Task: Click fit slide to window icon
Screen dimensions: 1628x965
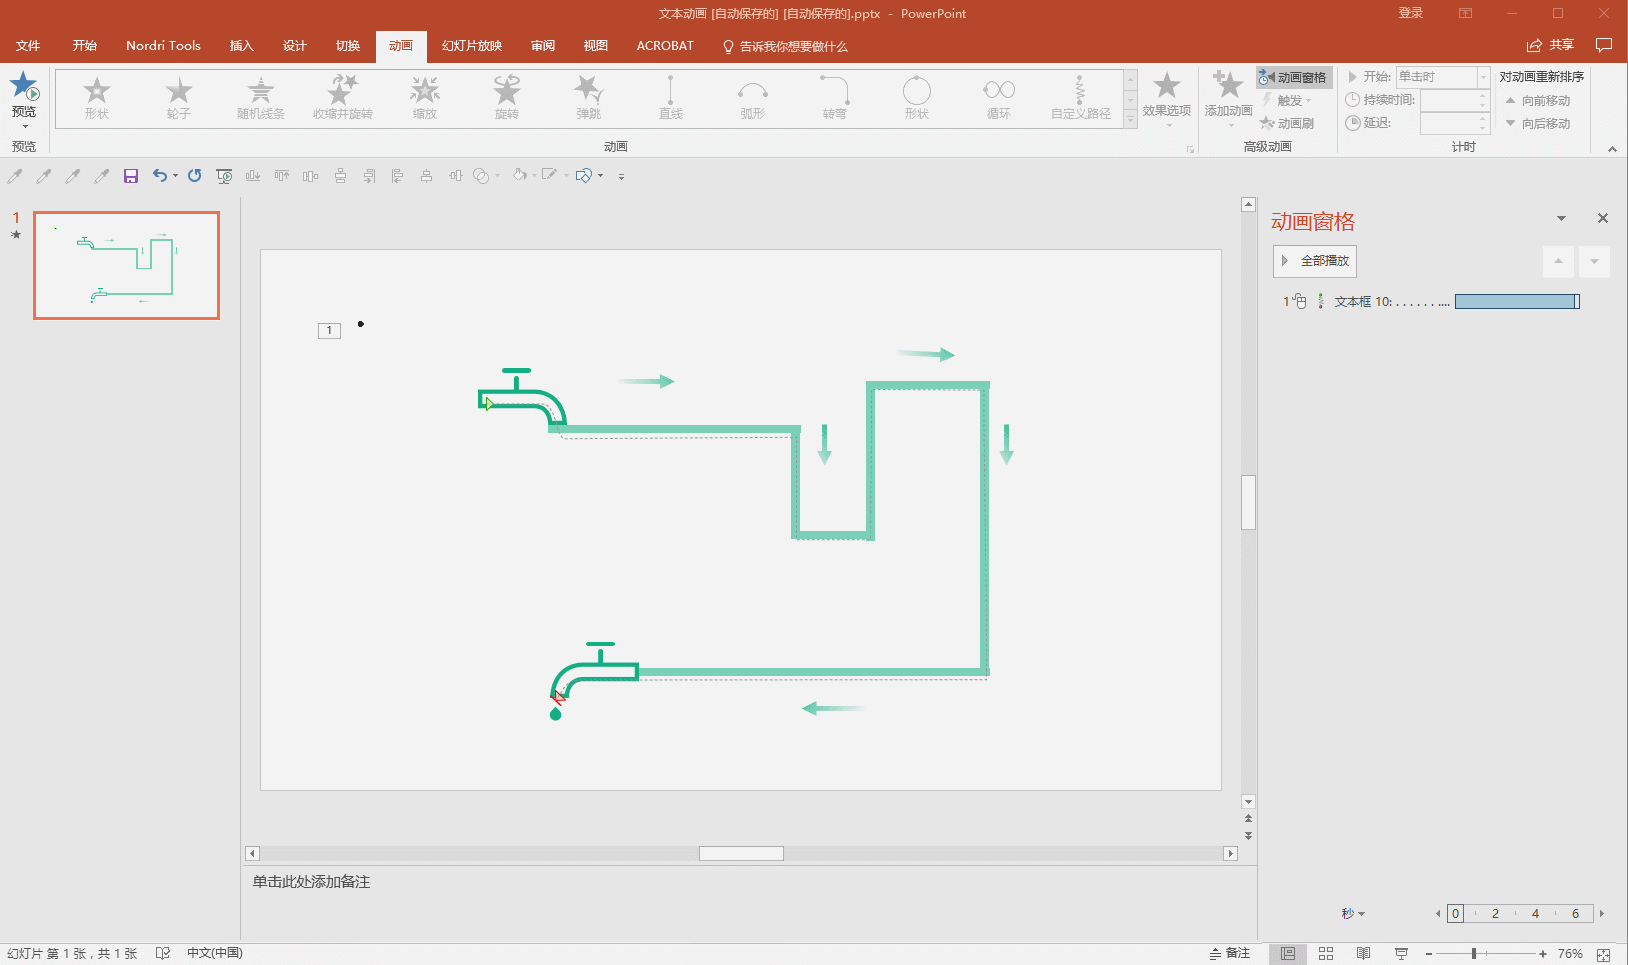Action: (x=1604, y=954)
